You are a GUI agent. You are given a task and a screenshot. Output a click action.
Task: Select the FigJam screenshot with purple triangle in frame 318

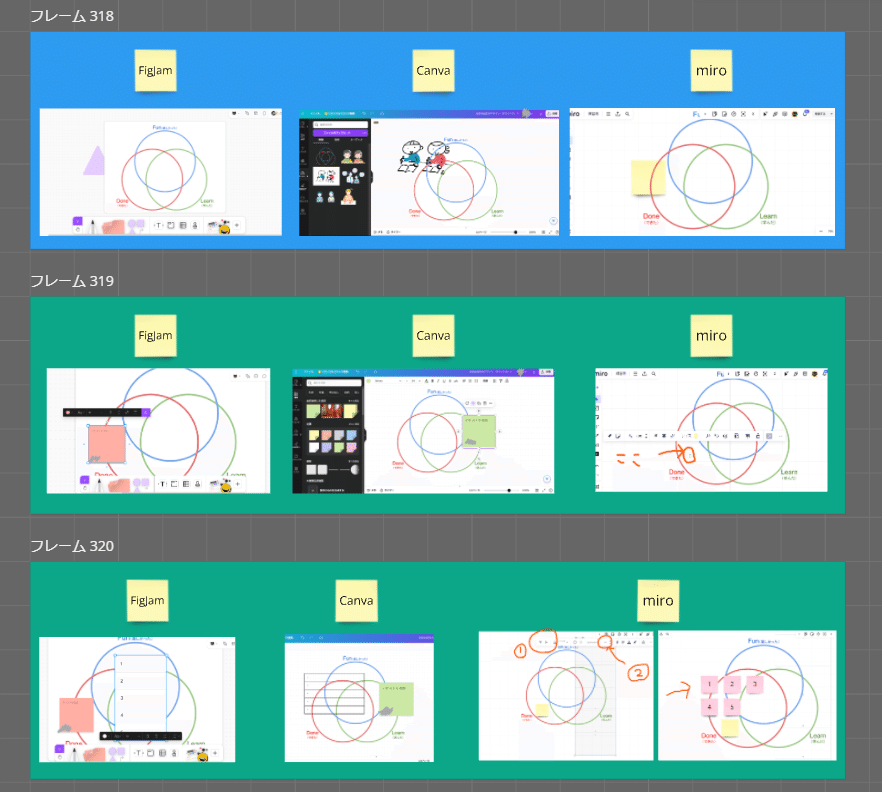(x=160, y=172)
